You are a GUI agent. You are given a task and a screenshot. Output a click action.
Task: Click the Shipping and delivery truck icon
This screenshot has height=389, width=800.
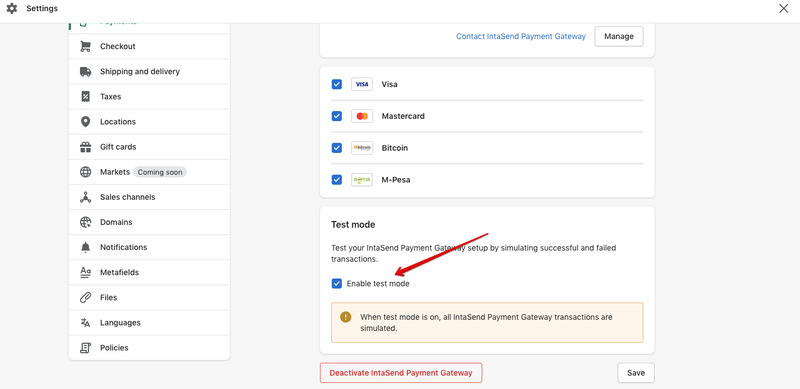coord(86,71)
